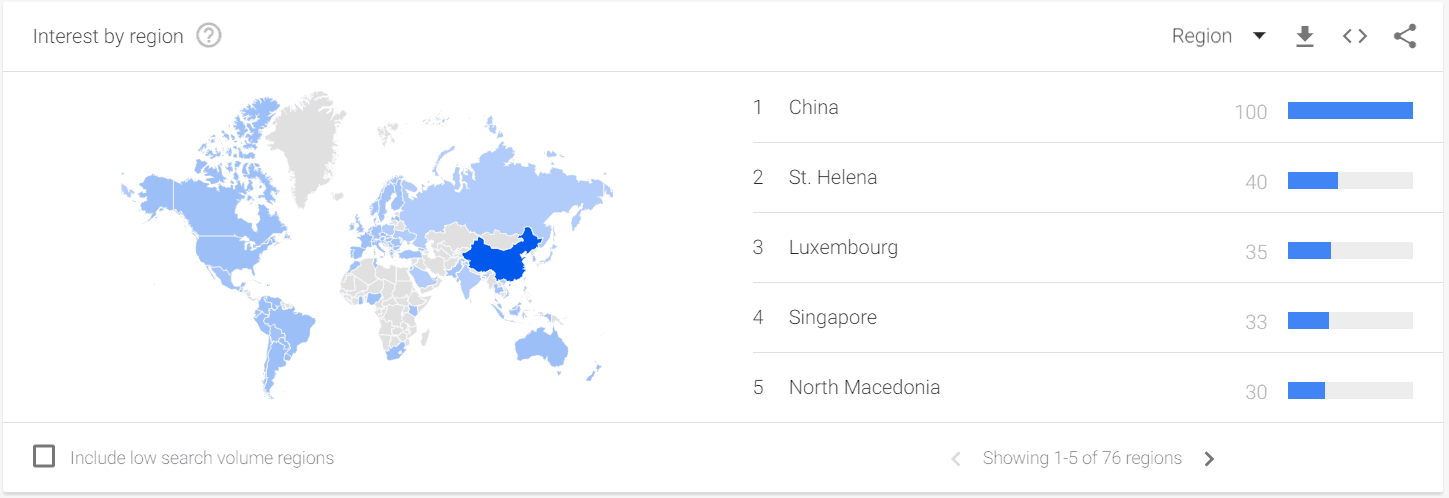Go to next page of regions

(x=1209, y=459)
